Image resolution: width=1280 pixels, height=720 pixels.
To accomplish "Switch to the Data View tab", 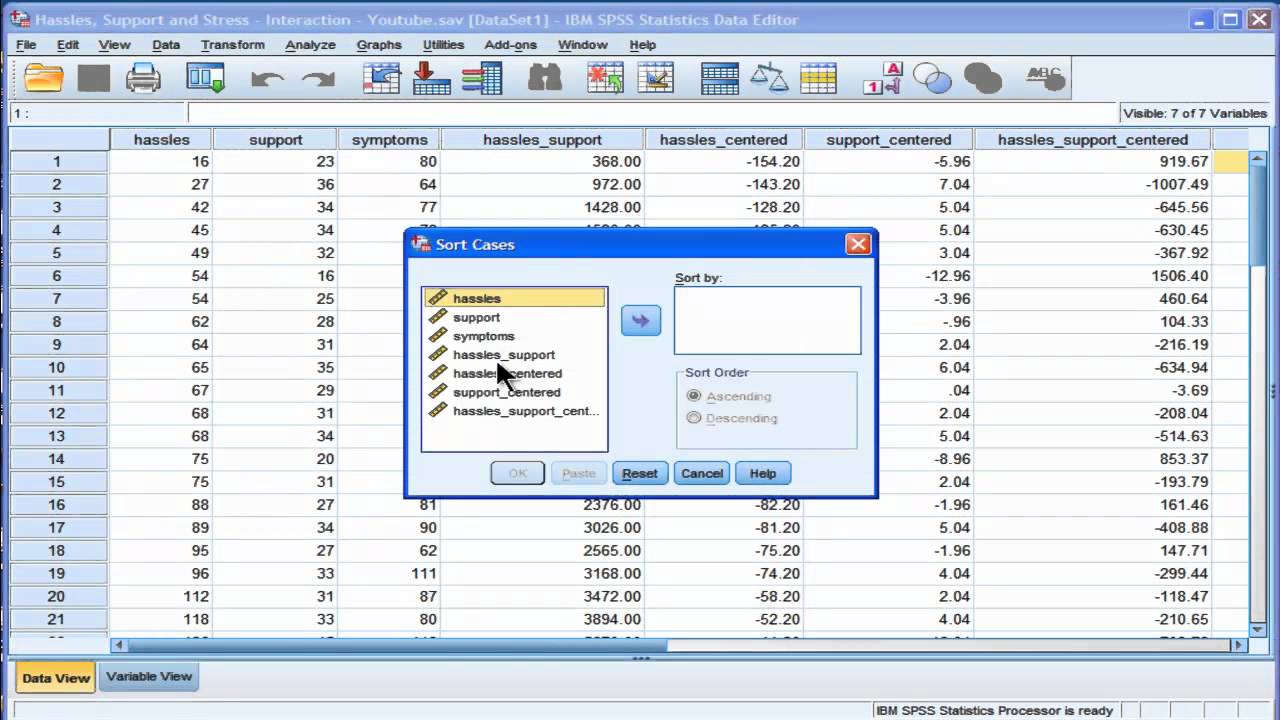I will coord(56,678).
